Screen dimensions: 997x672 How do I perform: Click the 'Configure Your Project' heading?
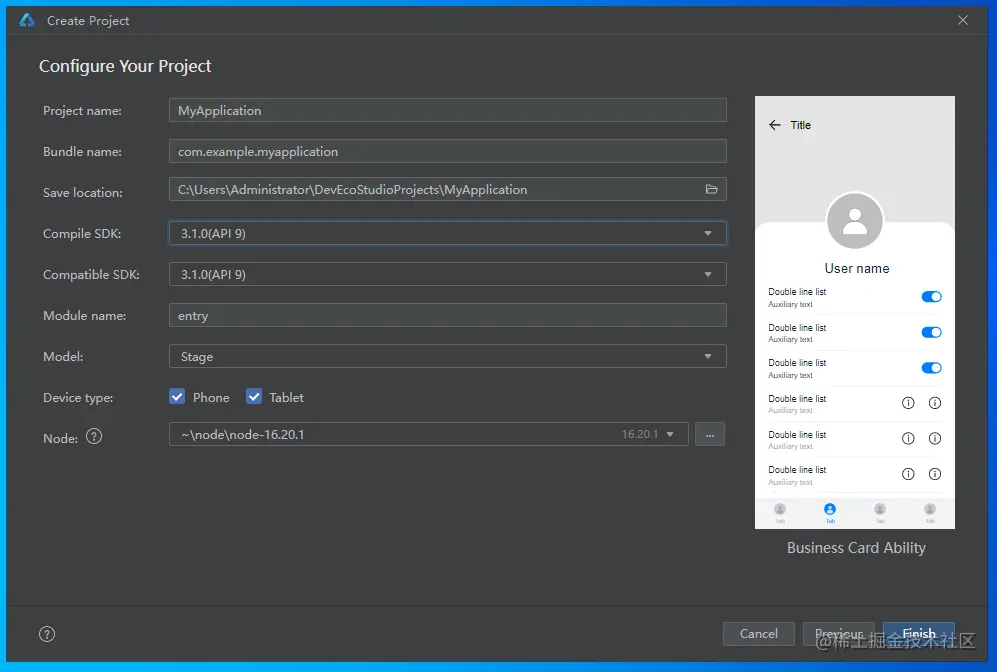coord(125,66)
